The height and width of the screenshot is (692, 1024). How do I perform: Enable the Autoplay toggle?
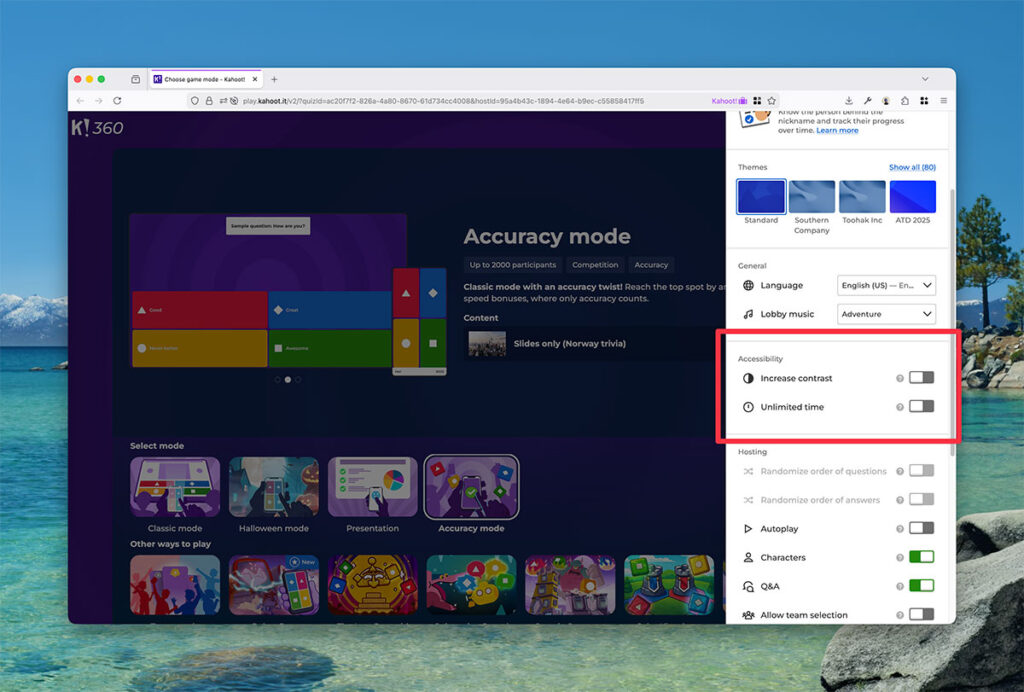click(x=922, y=528)
